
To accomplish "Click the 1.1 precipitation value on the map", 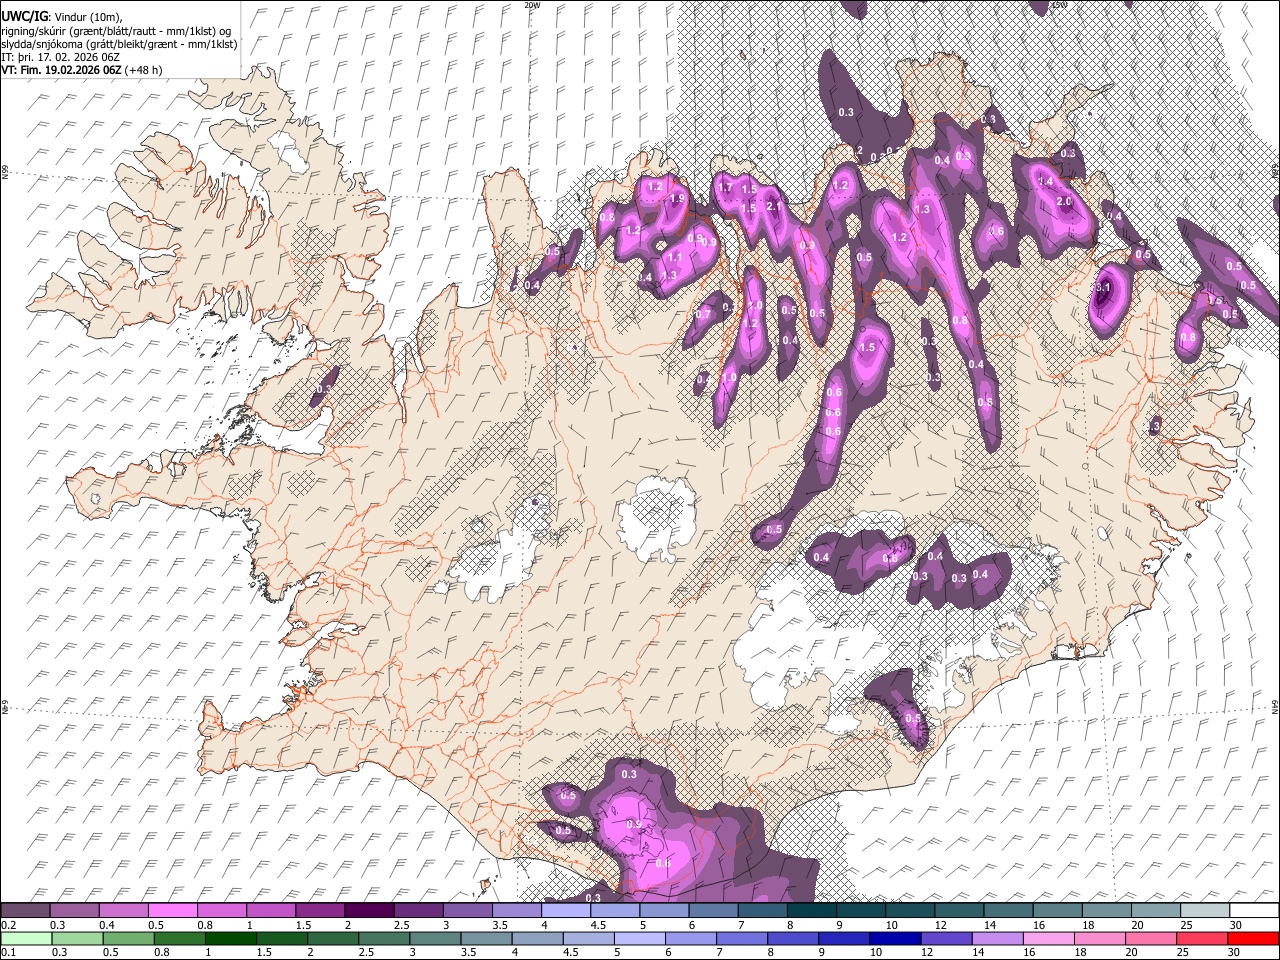I will coord(675,257).
